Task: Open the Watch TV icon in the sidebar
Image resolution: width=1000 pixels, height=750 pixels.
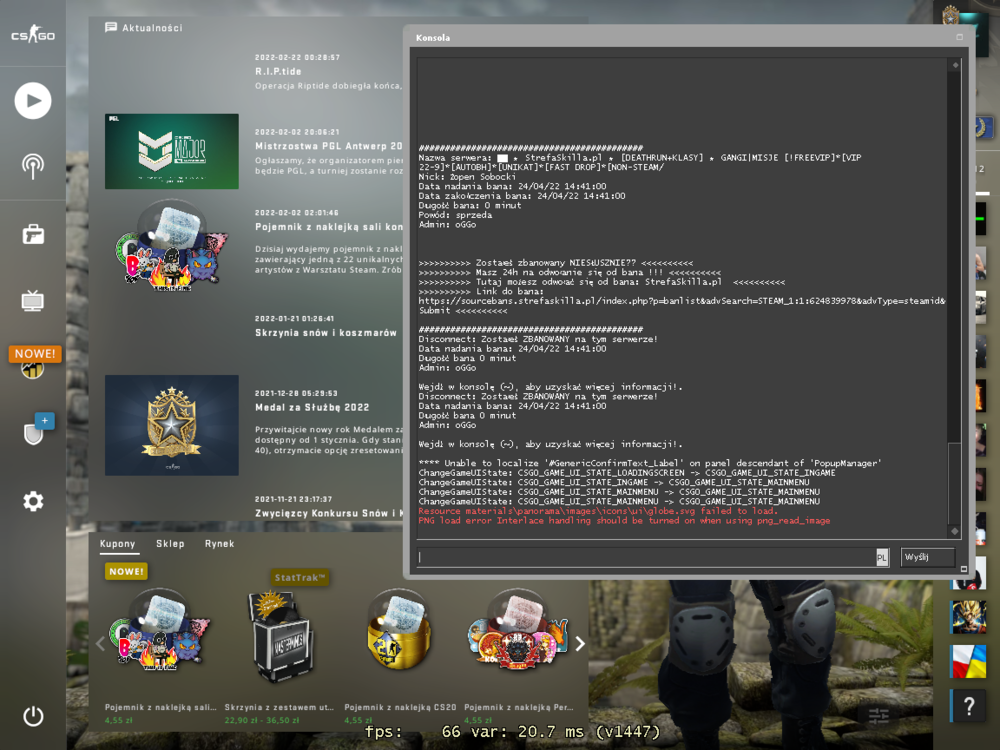Action: tap(33, 300)
